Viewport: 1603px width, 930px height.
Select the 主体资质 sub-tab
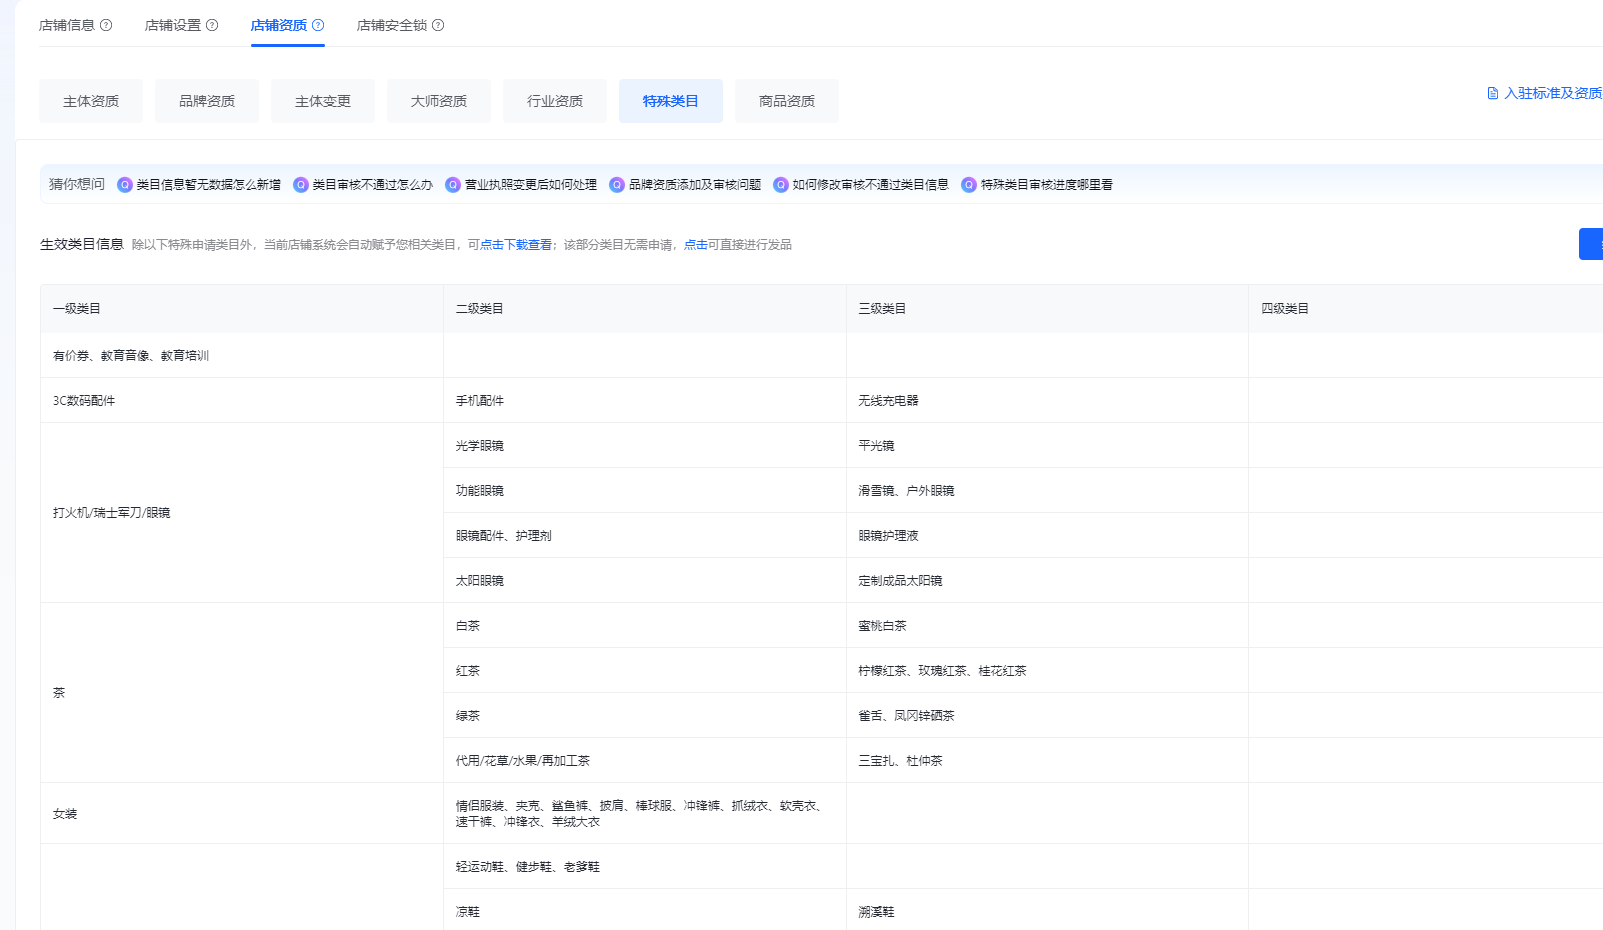[91, 101]
